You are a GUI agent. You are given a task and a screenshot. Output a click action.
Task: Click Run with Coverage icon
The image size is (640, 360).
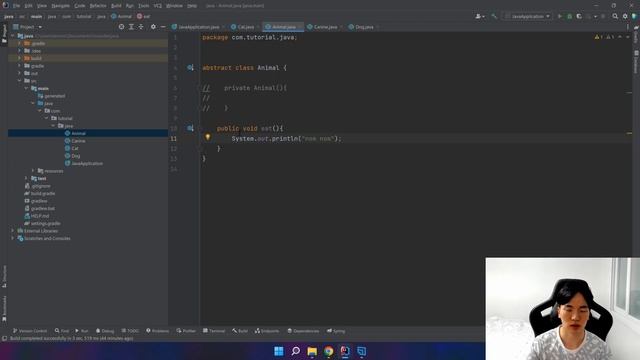[x=579, y=16]
